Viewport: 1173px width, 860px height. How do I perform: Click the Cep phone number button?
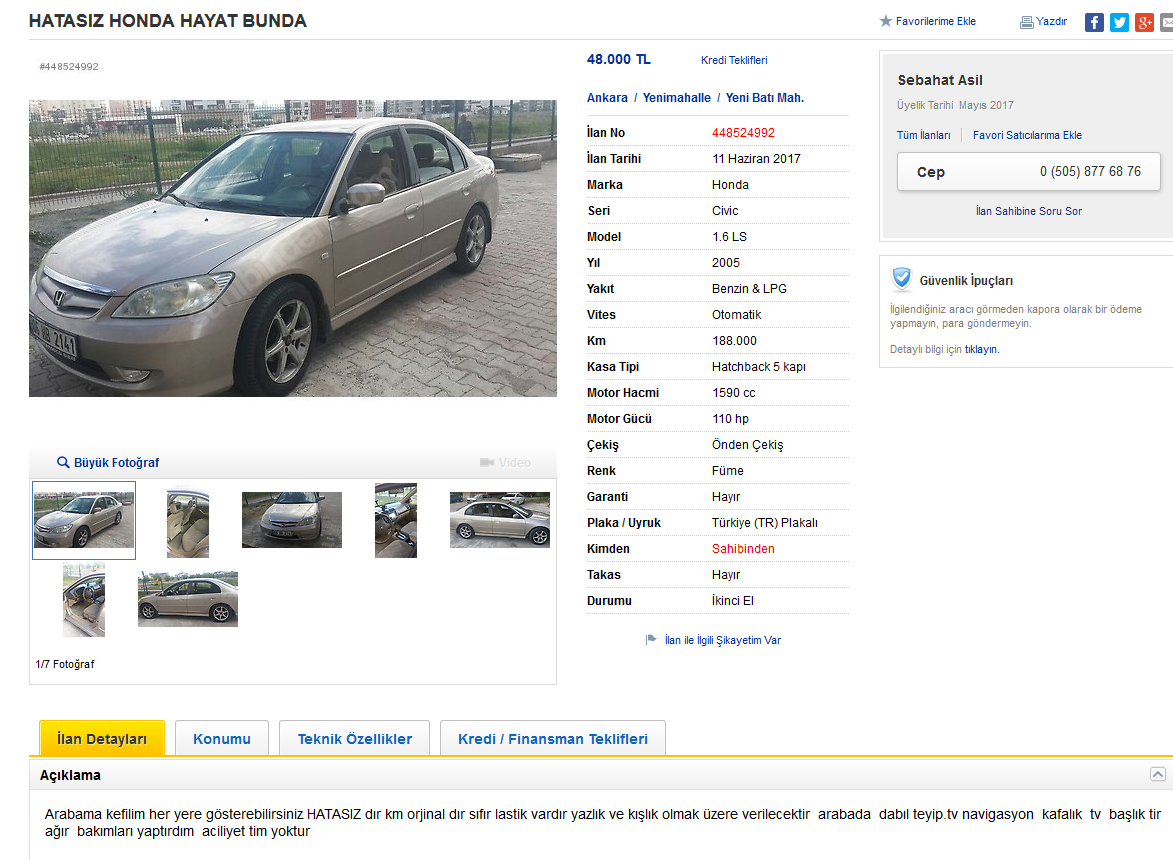1029,172
